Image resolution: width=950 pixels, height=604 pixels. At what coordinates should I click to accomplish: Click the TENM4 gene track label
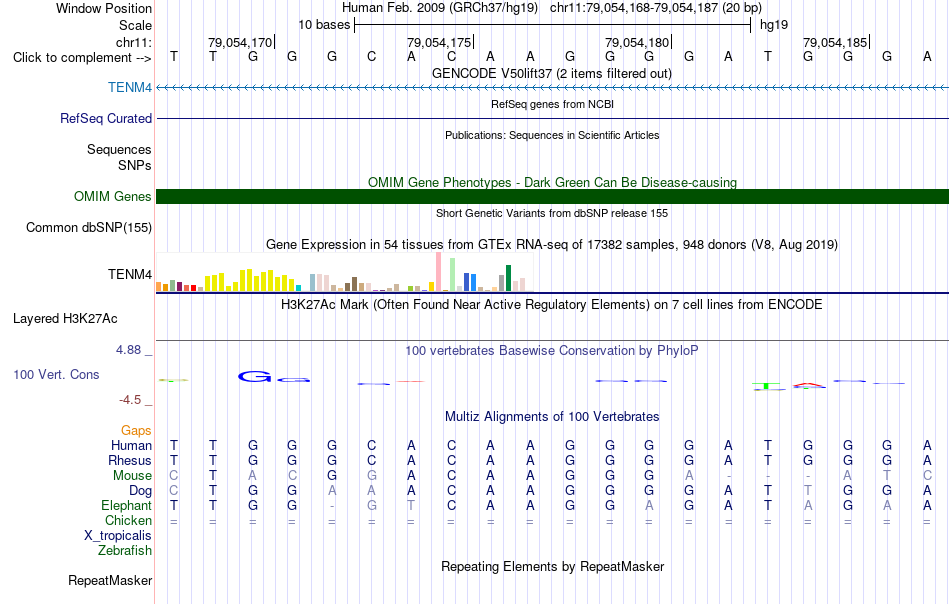(x=130, y=87)
